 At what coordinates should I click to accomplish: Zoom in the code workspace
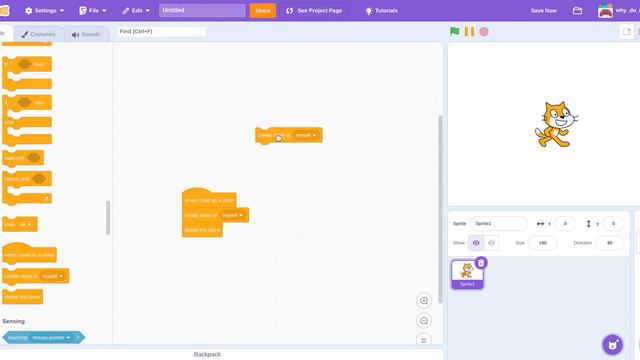pos(424,301)
